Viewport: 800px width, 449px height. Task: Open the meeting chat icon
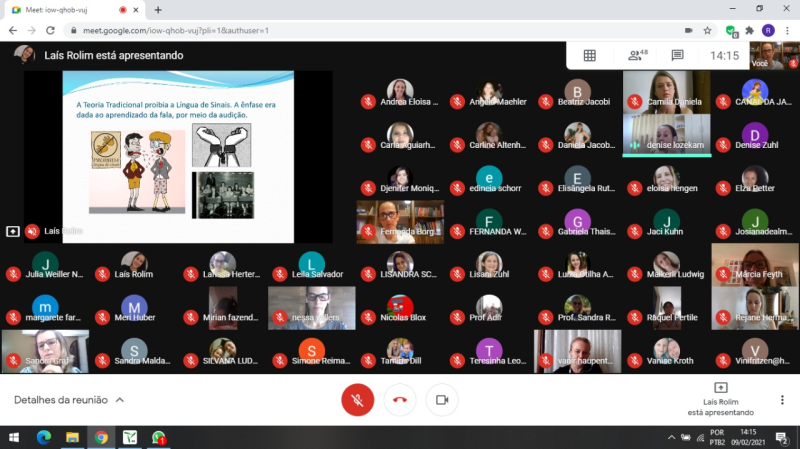[x=677, y=55]
